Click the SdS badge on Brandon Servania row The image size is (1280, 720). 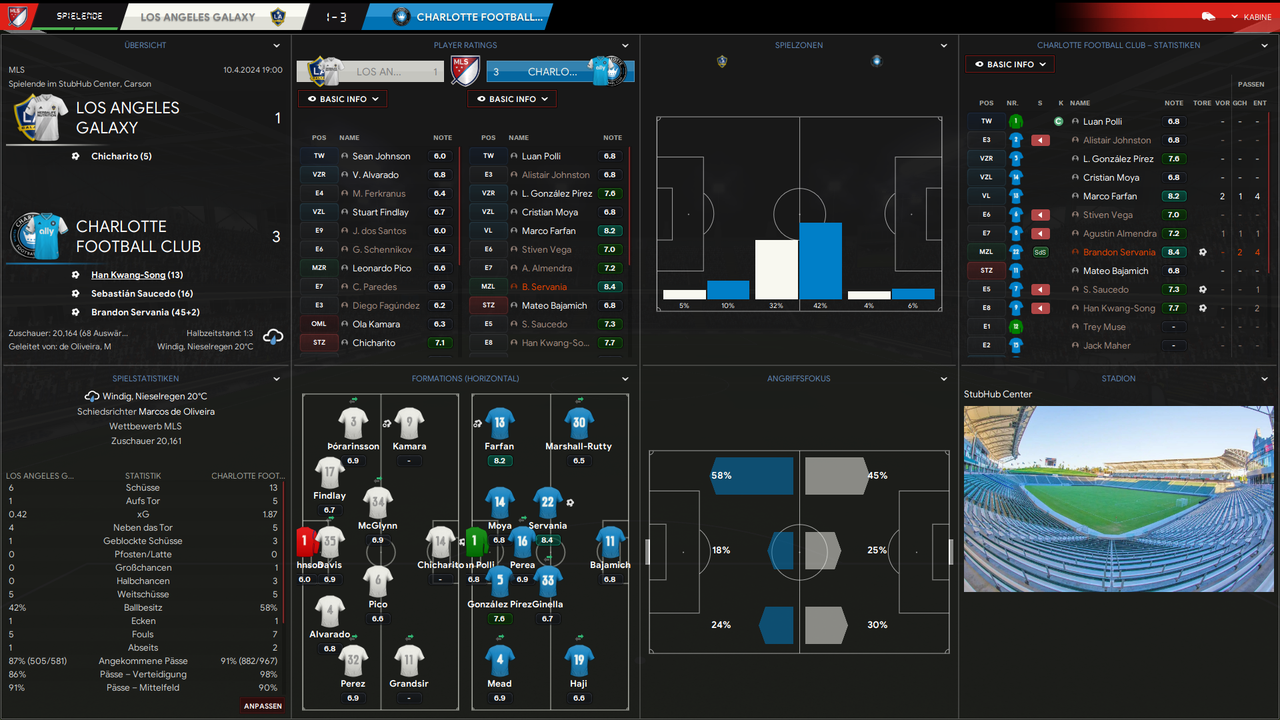pyautogui.click(x=1040, y=252)
